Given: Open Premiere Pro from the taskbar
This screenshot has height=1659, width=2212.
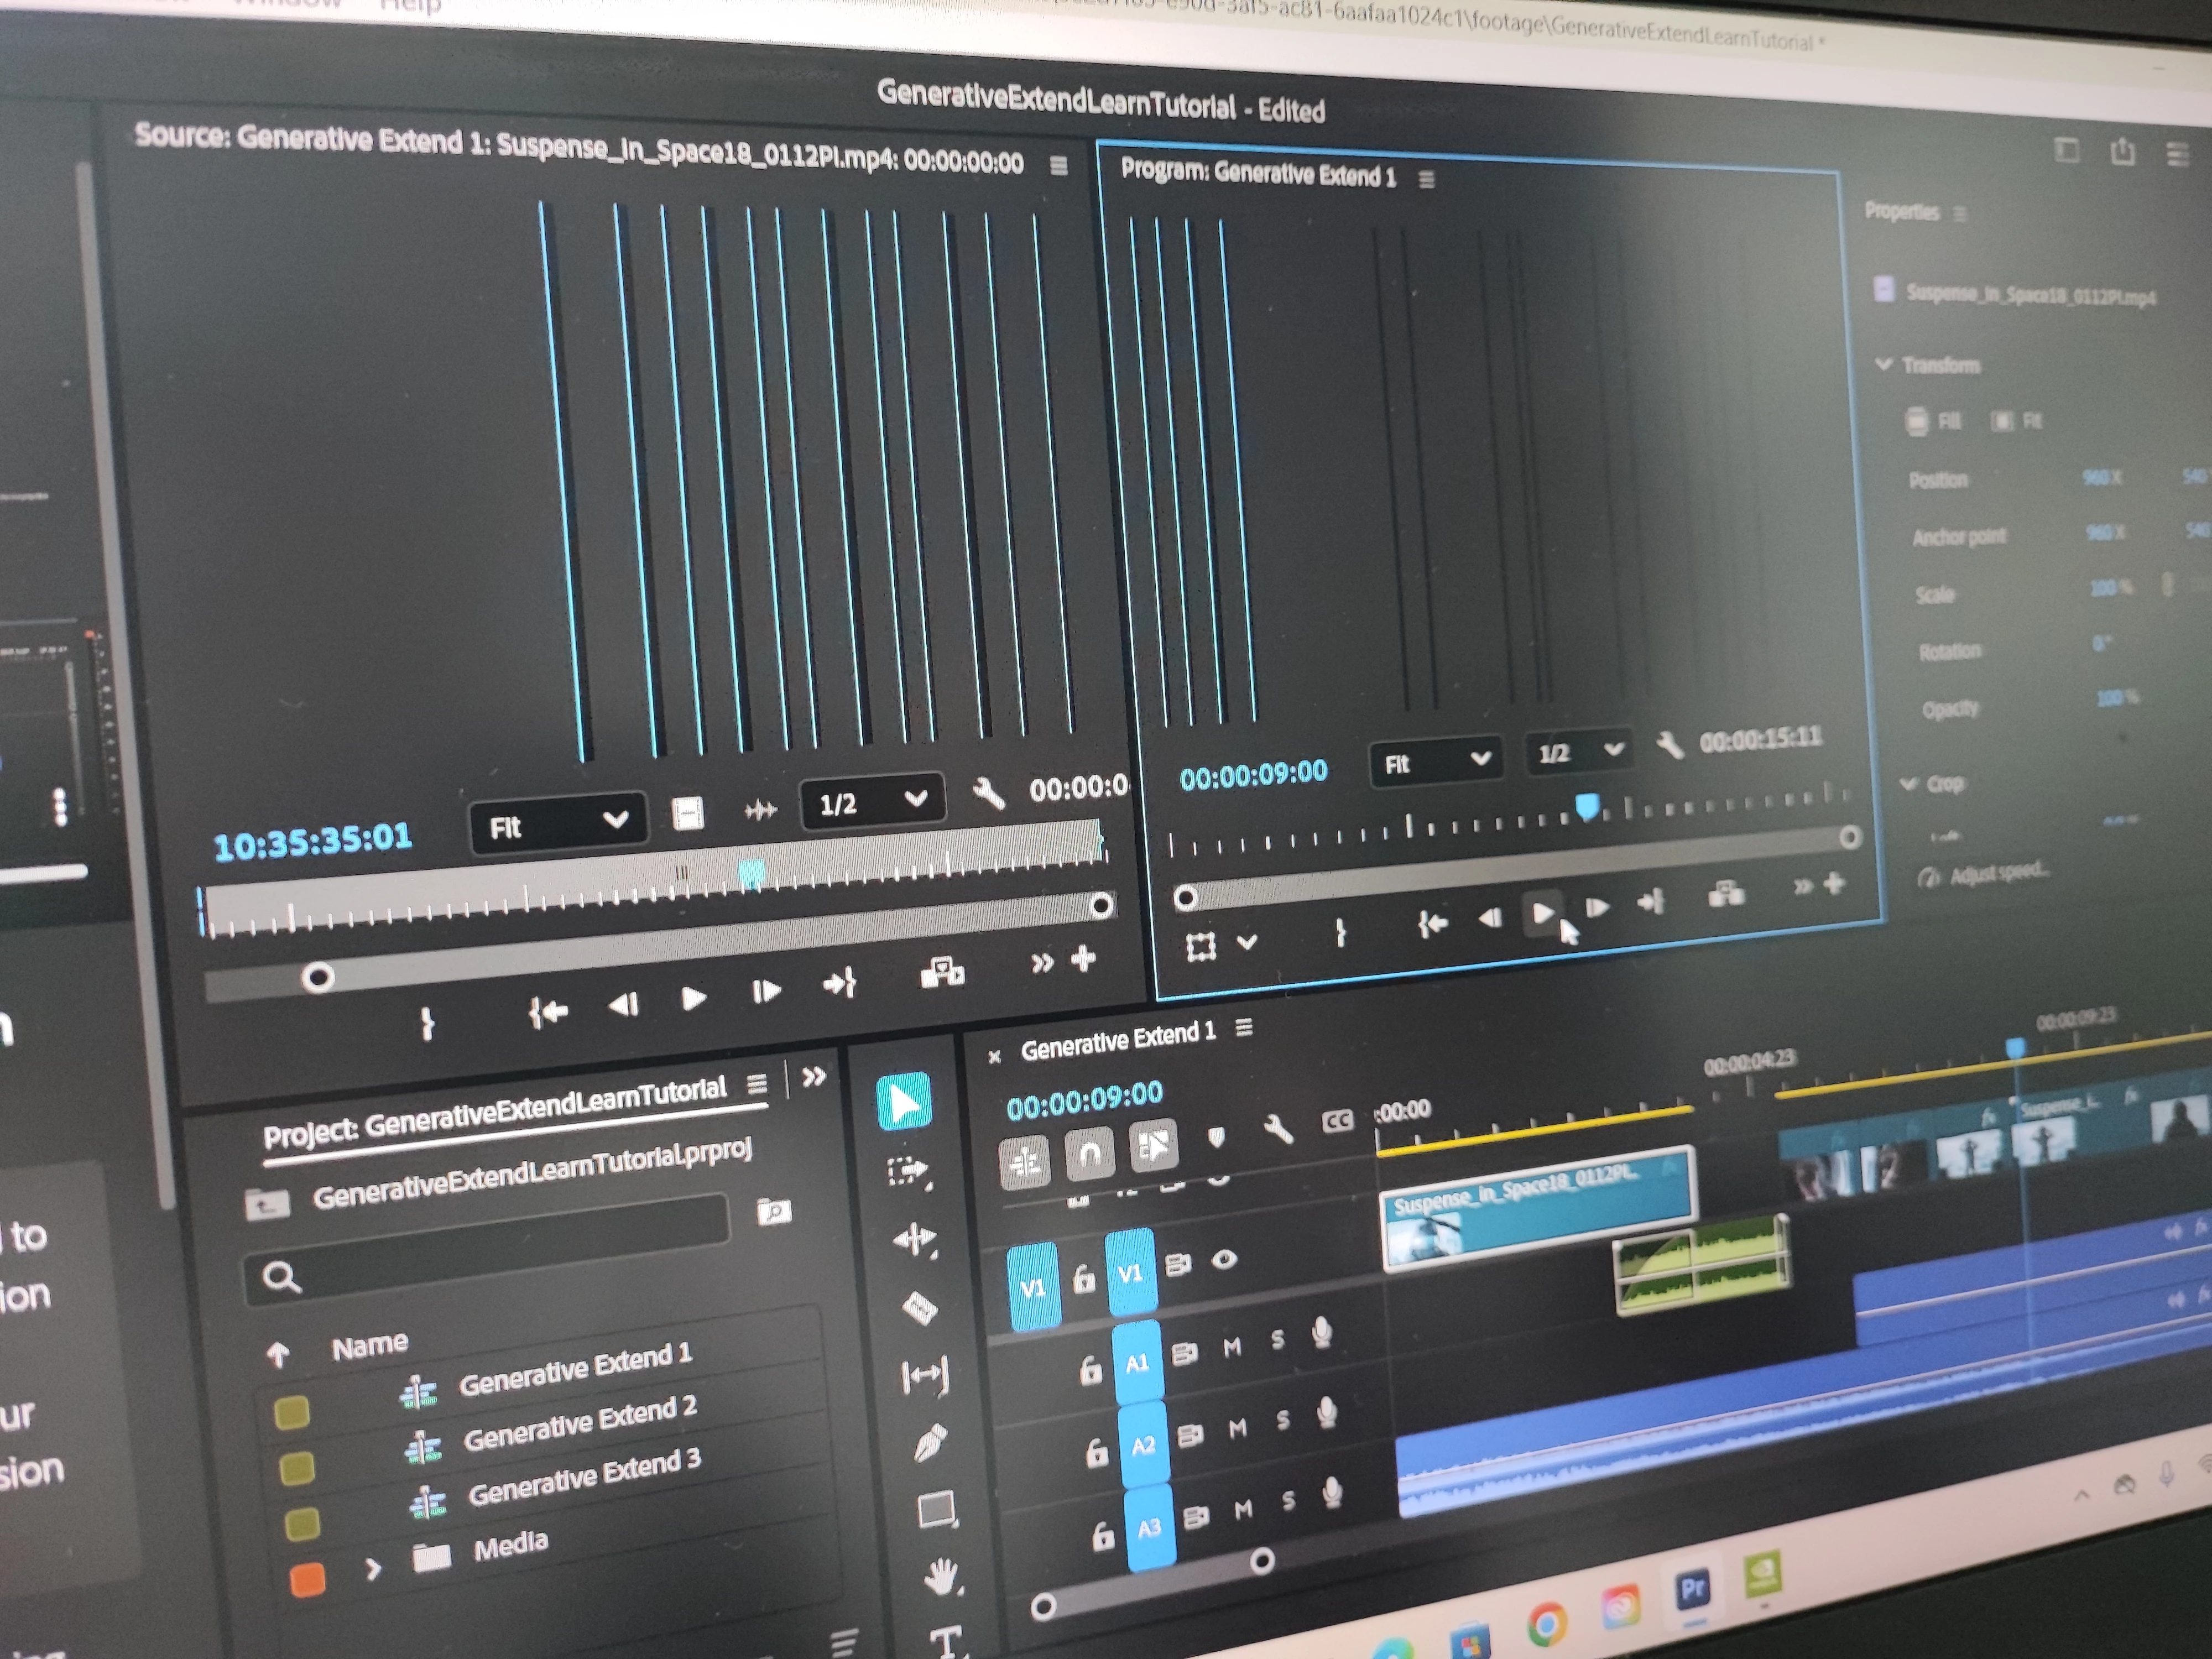Looking at the screenshot, I should [1693, 1589].
